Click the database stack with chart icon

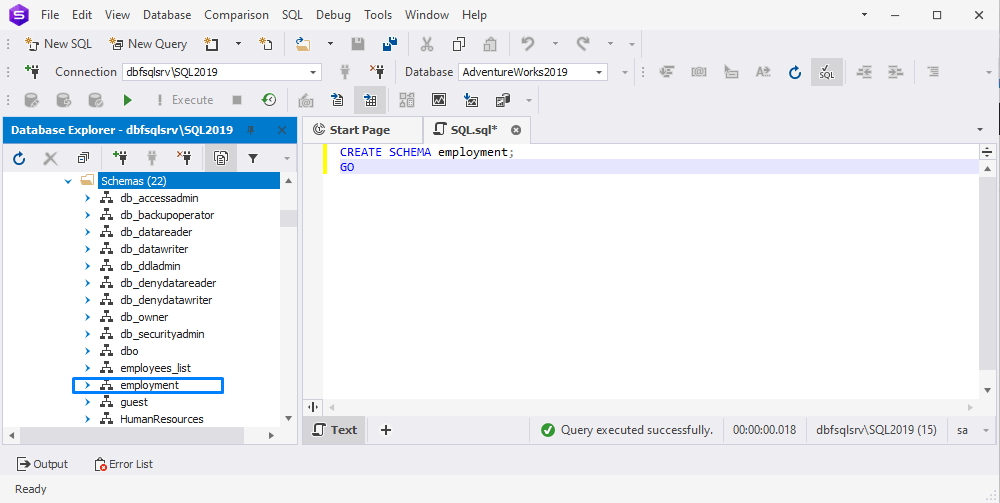[x=503, y=100]
